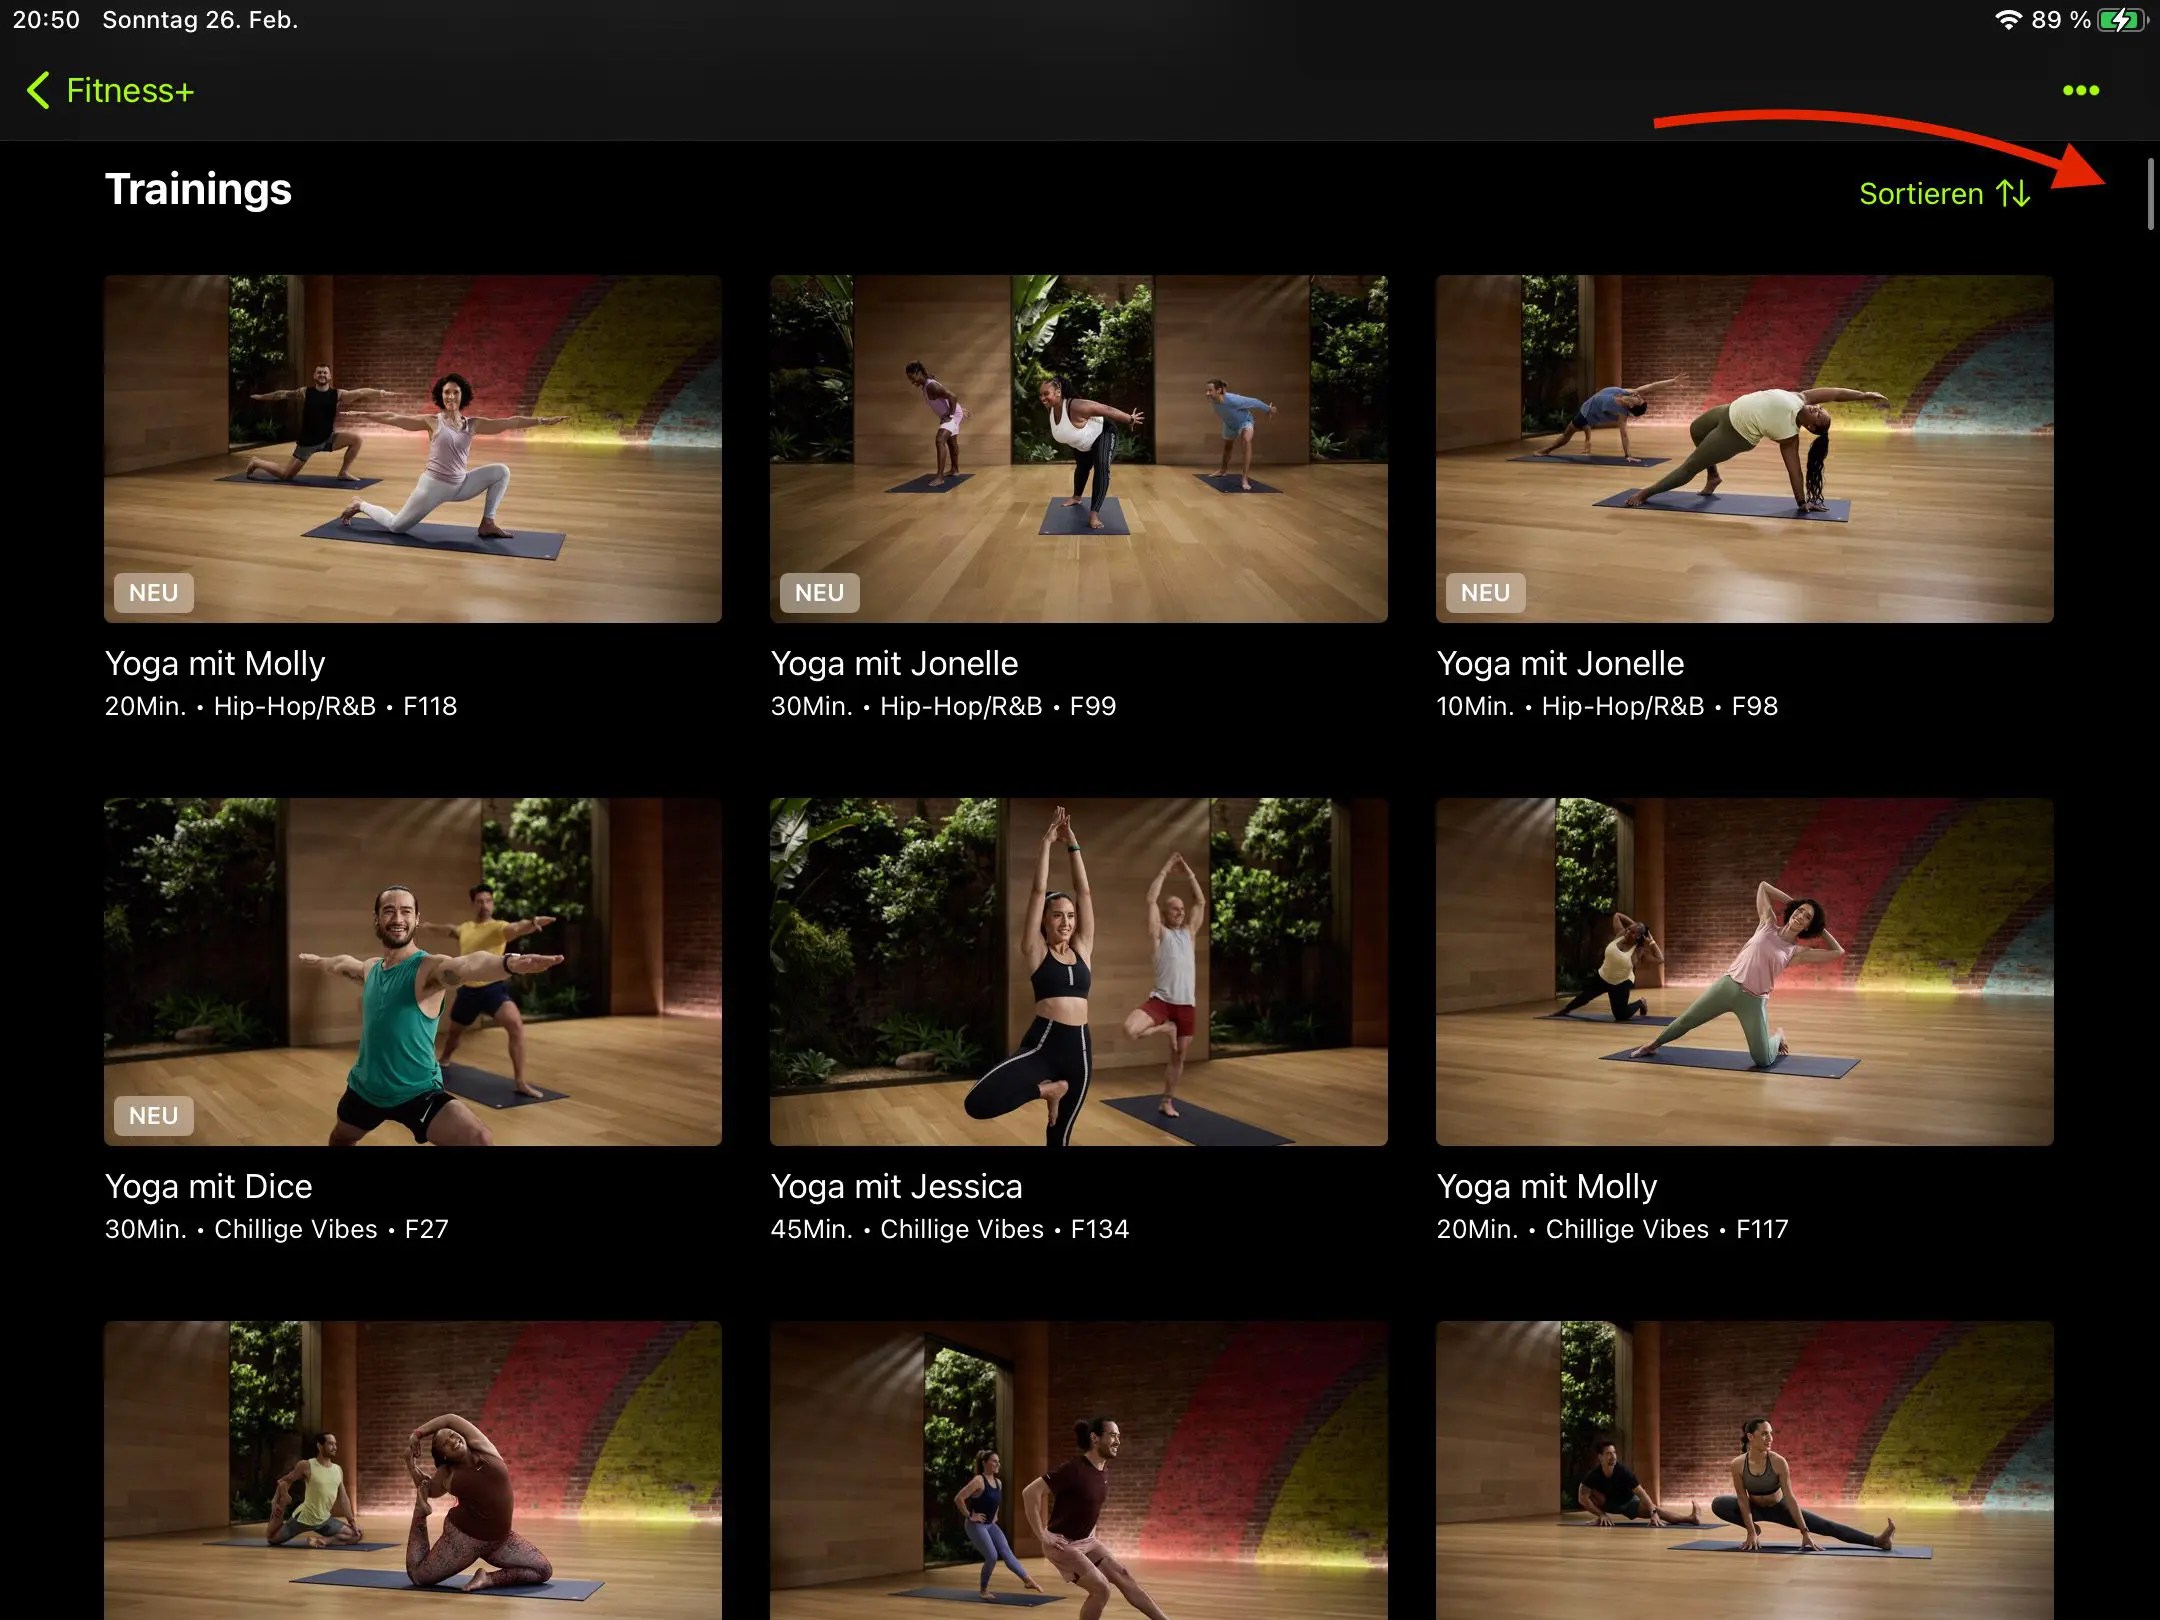Tap the Wi-Fi status icon
The width and height of the screenshot is (2160, 1620).
coord(2007,20)
